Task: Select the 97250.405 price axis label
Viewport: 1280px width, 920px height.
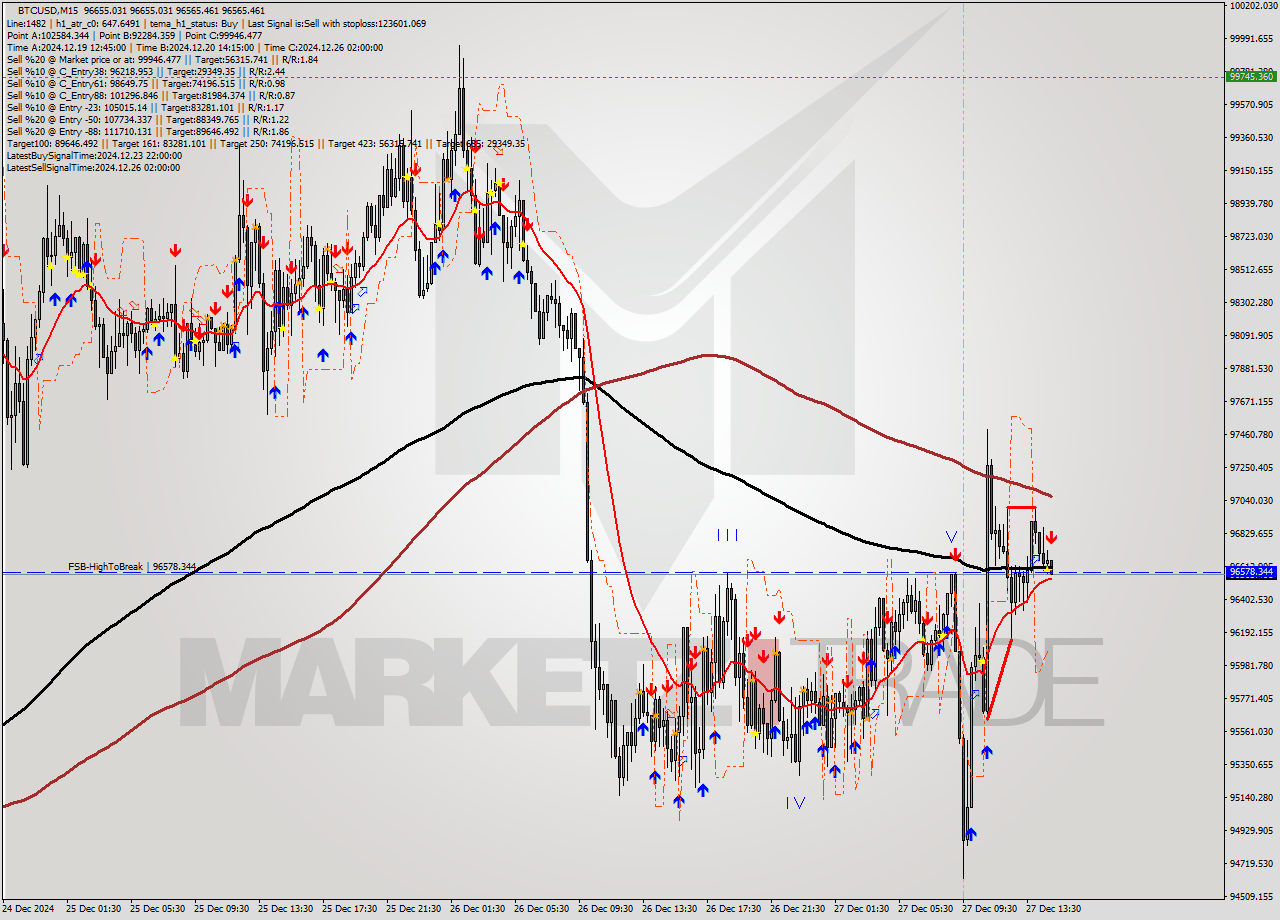Action: click(1254, 467)
